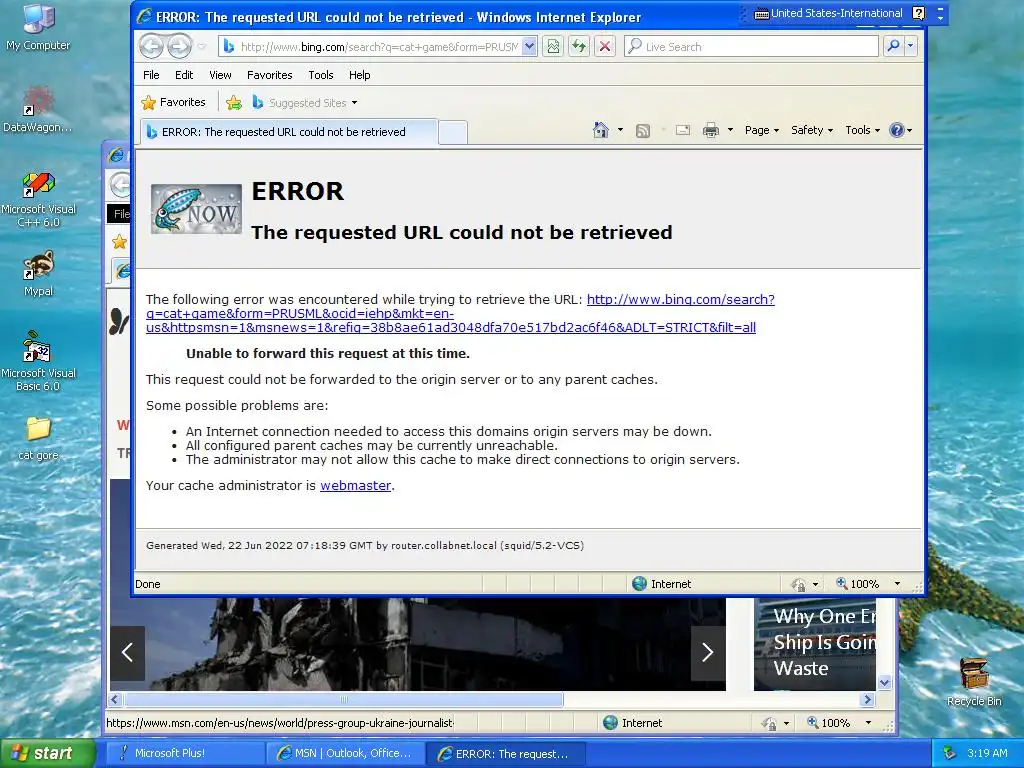This screenshot has width=1024, height=768.
Task: Expand the front window's zoom level dropdown arrow
Action: pos(897,584)
